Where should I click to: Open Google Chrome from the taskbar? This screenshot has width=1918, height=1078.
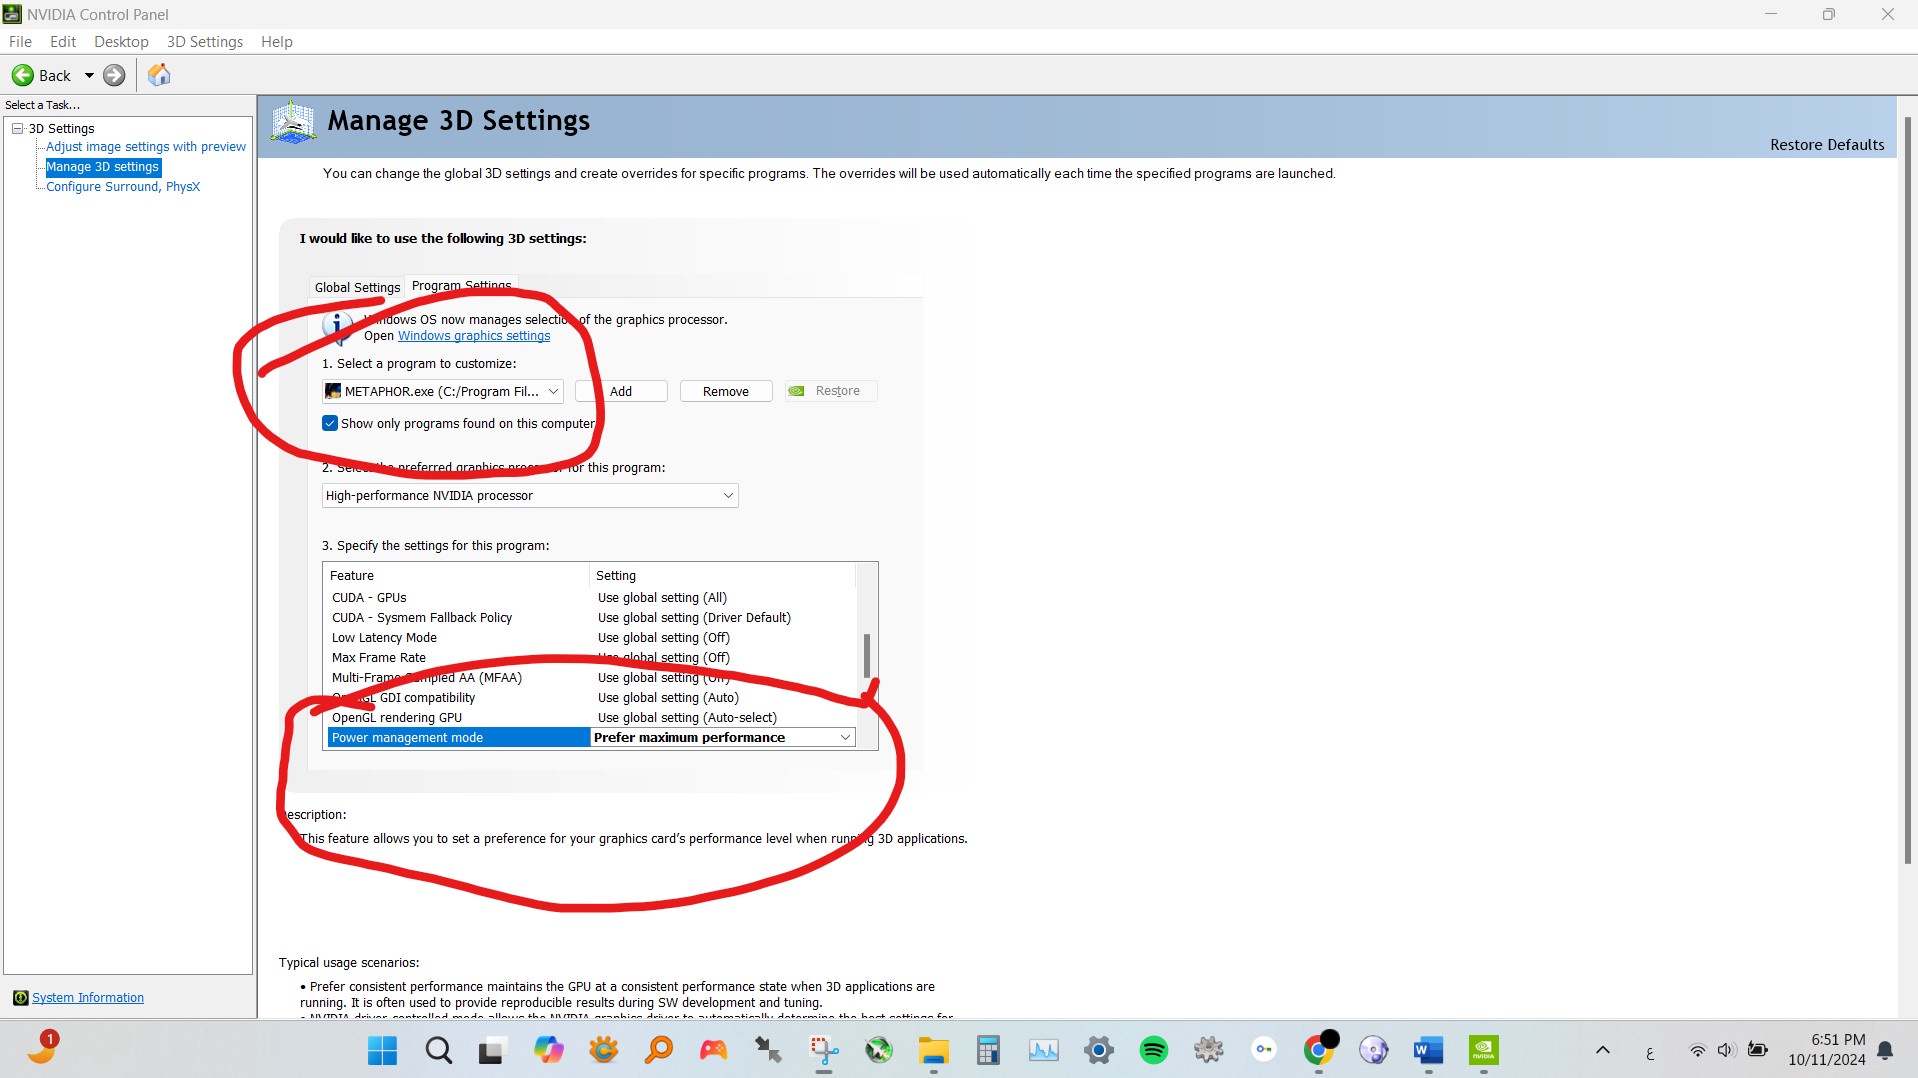click(1319, 1051)
